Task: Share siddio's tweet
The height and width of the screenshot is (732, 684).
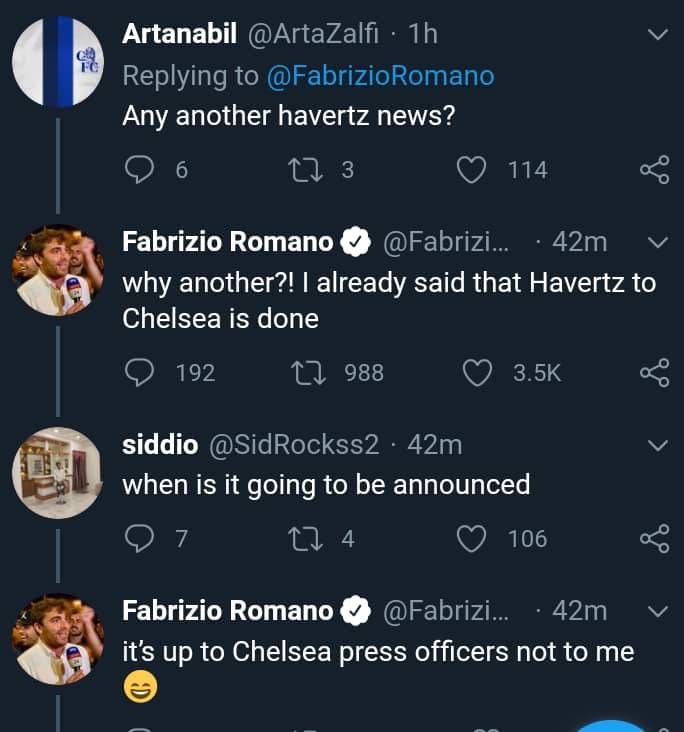Action: 654,539
